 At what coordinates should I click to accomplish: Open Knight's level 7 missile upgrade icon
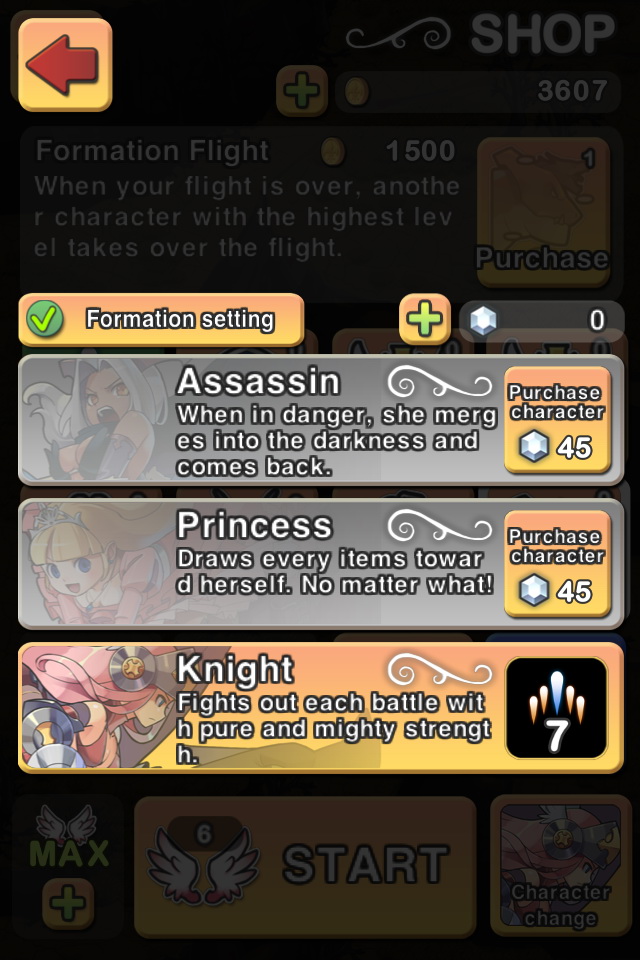(557, 708)
